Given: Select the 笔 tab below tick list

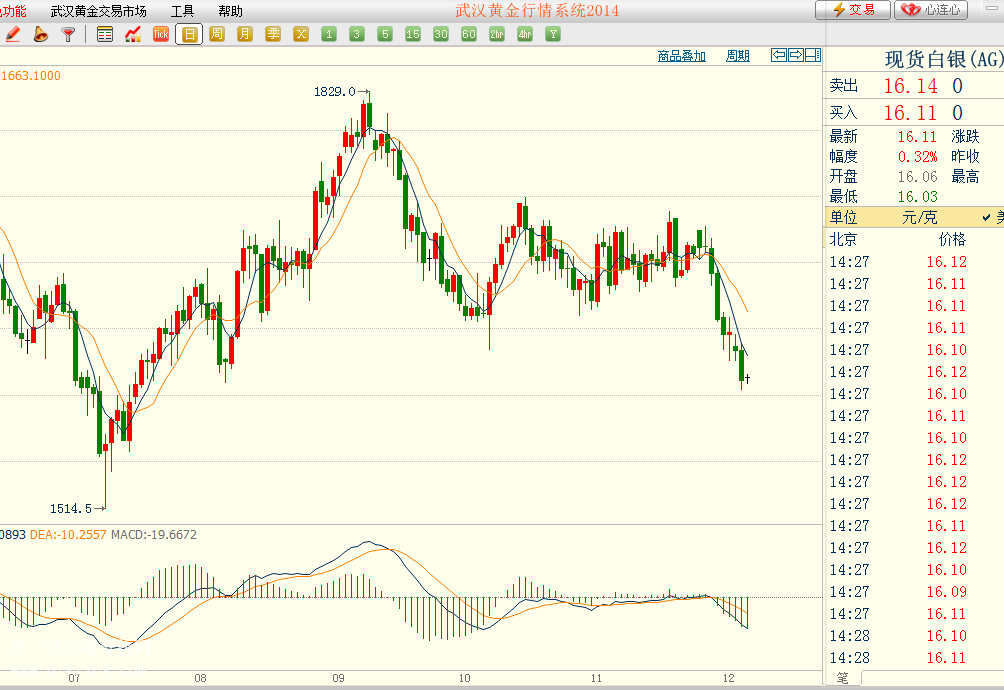Looking at the screenshot, I should (x=842, y=678).
